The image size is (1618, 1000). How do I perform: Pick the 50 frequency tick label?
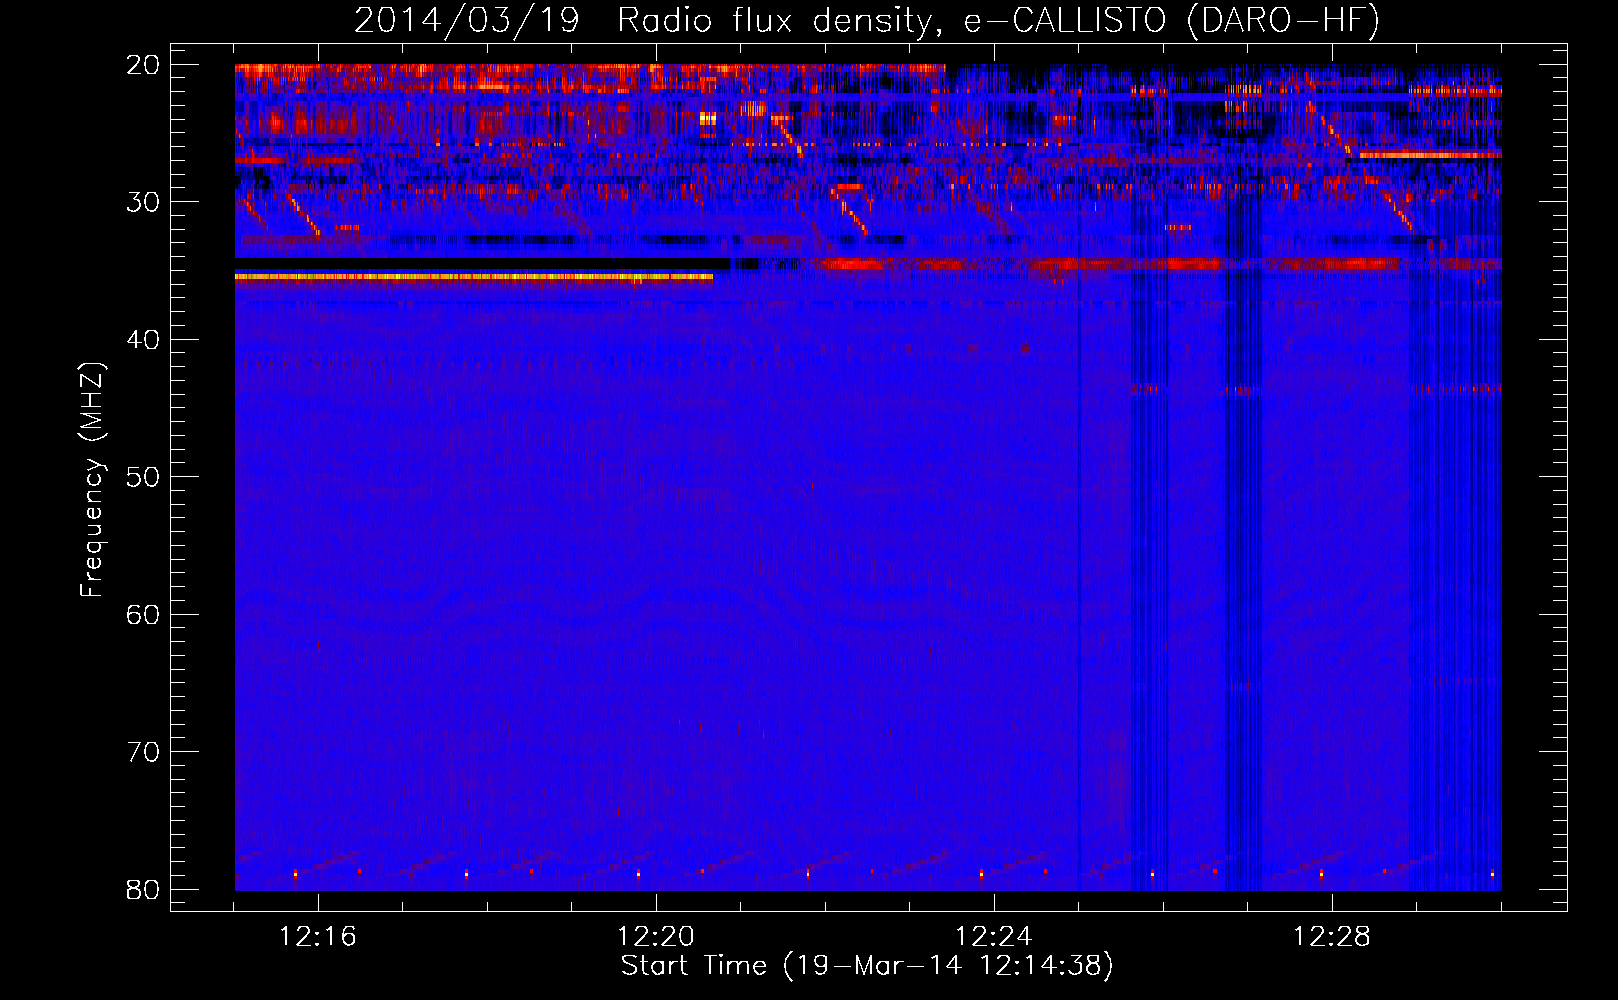pyautogui.click(x=144, y=477)
